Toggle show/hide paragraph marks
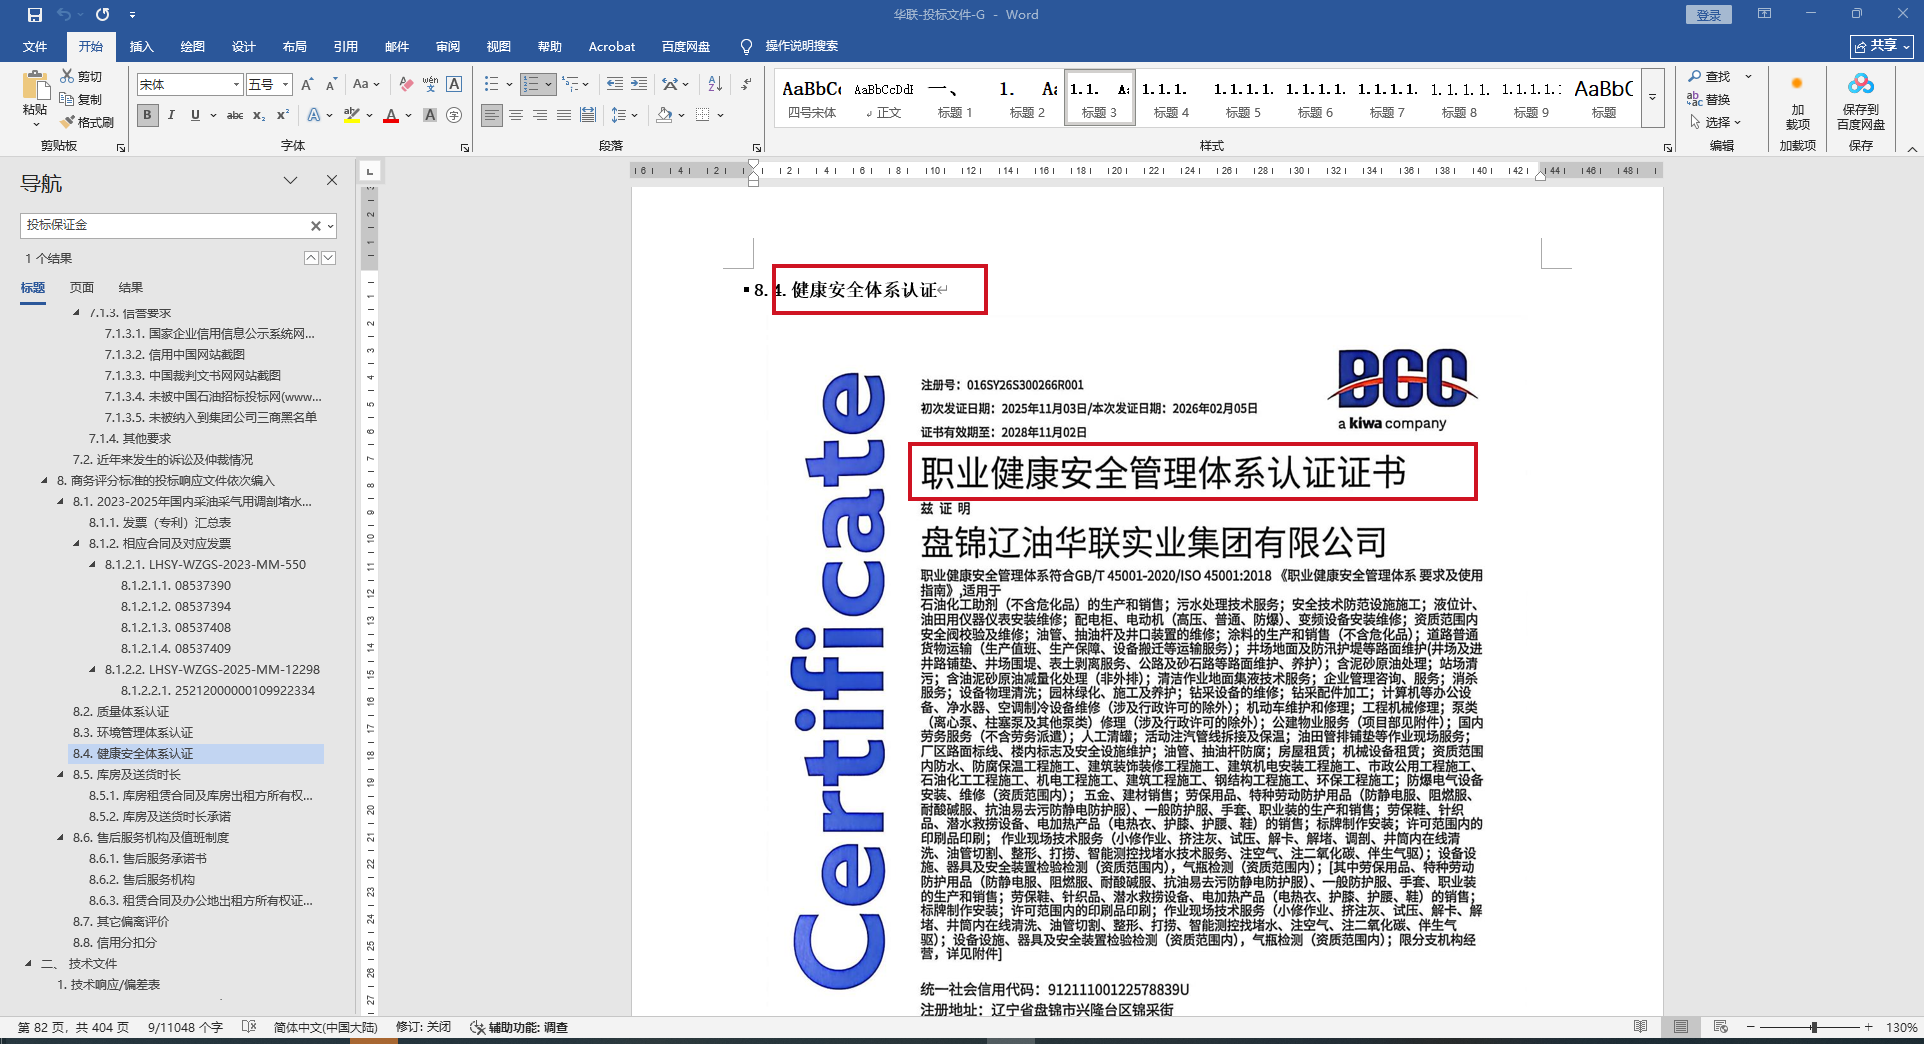Image resolution: width=1924 pixels, height=1044 pixels. coord(746,84)
